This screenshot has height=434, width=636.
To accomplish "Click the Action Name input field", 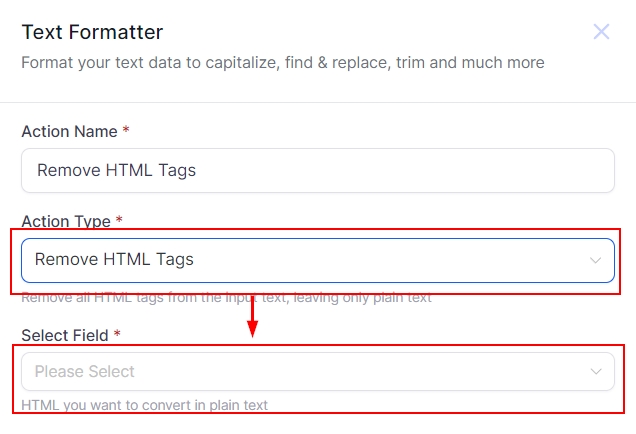I will pyautogui.click(x=317, y=170).
